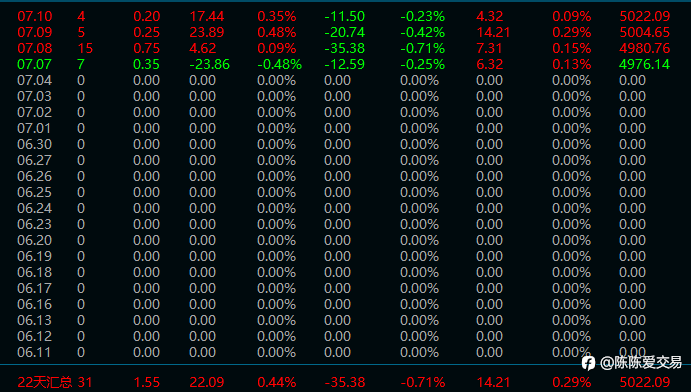Click the 06.19 date cell

click(x=35, y=256)
